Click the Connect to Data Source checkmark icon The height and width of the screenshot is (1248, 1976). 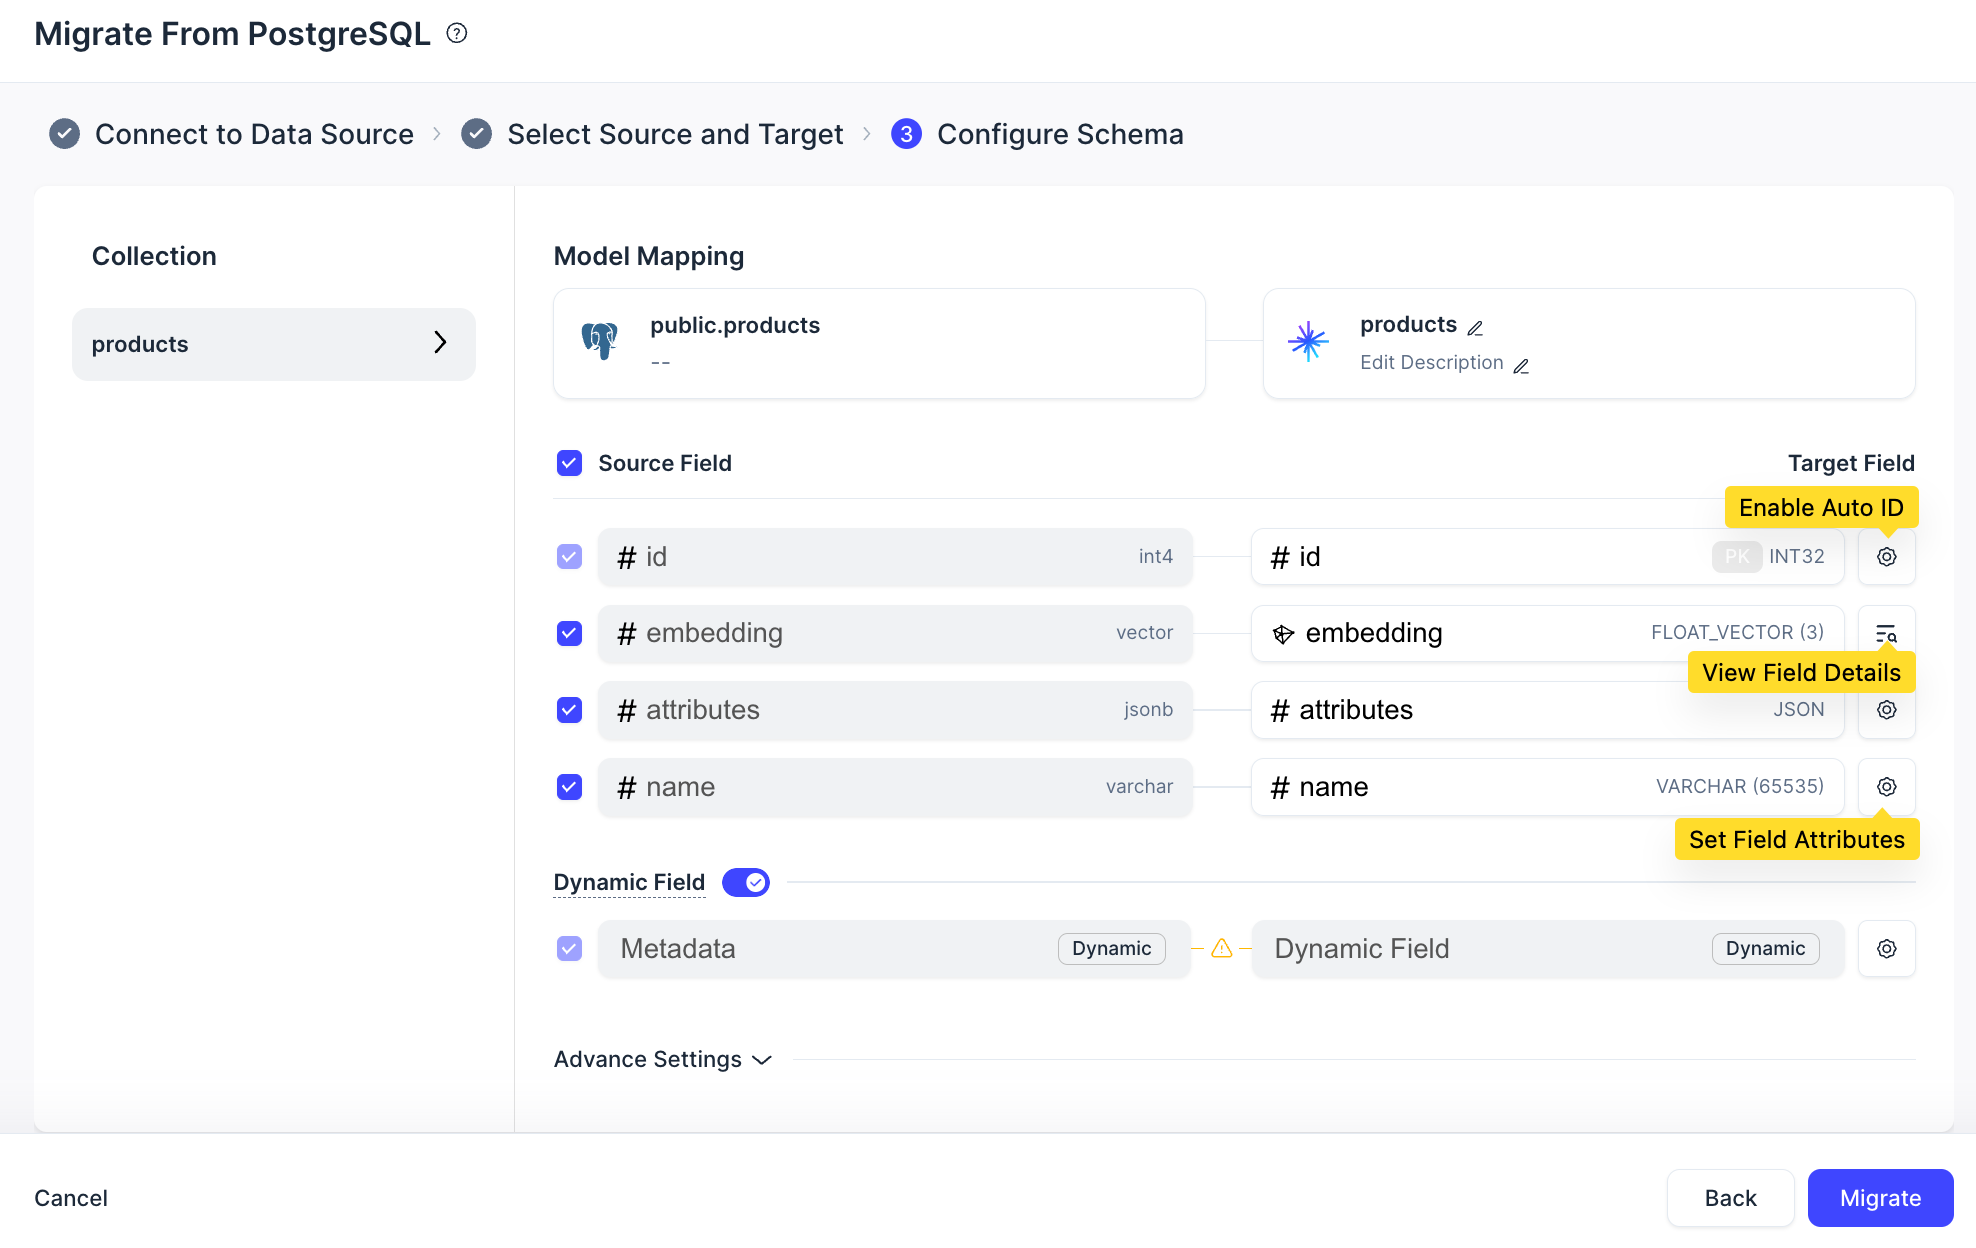click(x=65, y=134)
